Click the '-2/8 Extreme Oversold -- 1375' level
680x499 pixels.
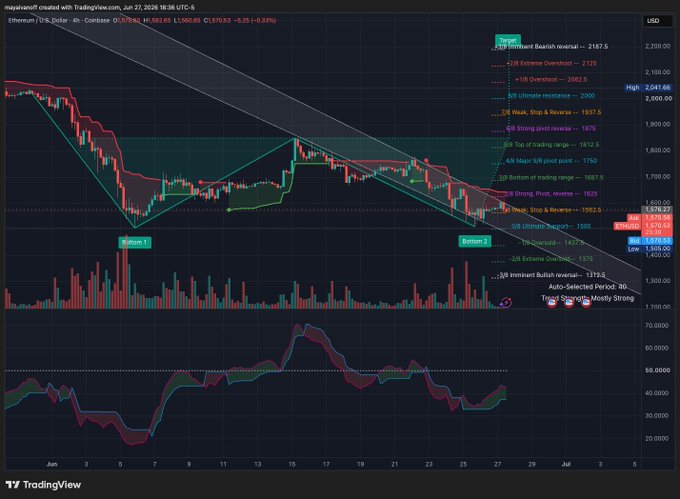pos(551,259)
